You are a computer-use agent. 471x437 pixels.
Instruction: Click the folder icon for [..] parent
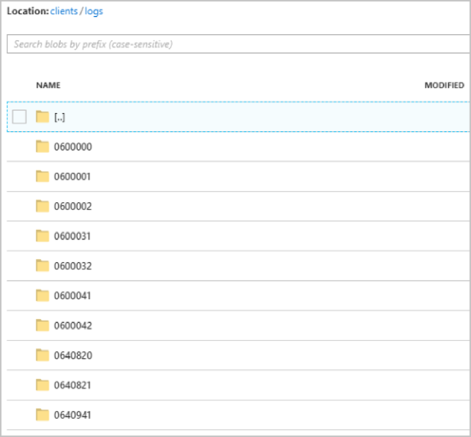(x=42, y=117)
